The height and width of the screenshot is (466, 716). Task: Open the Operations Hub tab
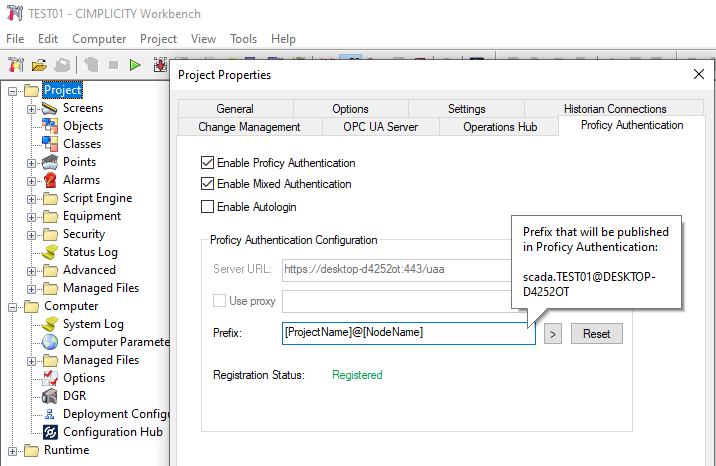(x=500, y=126)
